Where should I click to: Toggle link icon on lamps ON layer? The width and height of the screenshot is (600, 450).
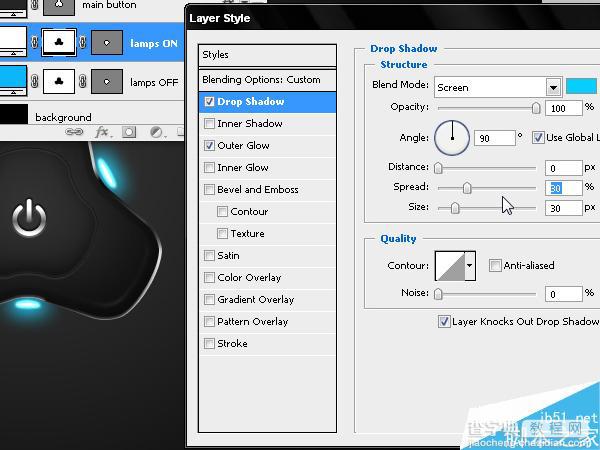coord(35,42)
